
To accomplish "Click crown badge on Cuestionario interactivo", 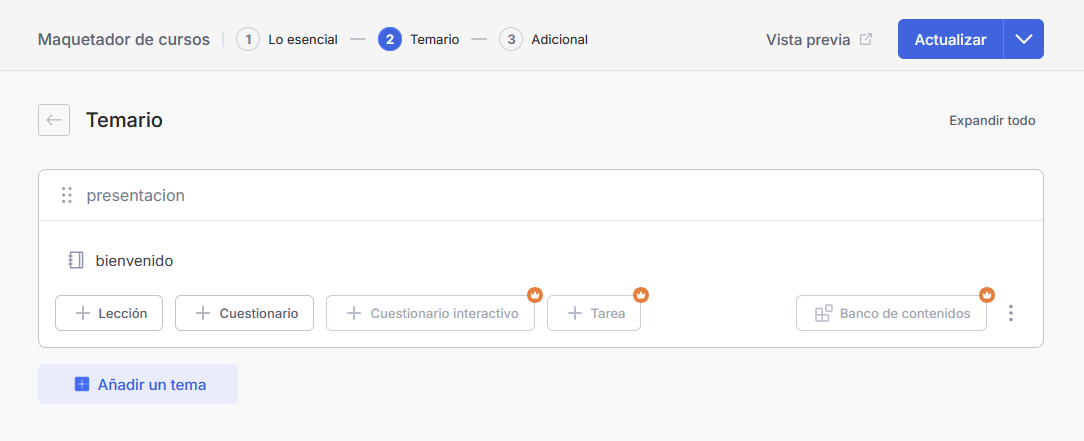I will 535,295.
